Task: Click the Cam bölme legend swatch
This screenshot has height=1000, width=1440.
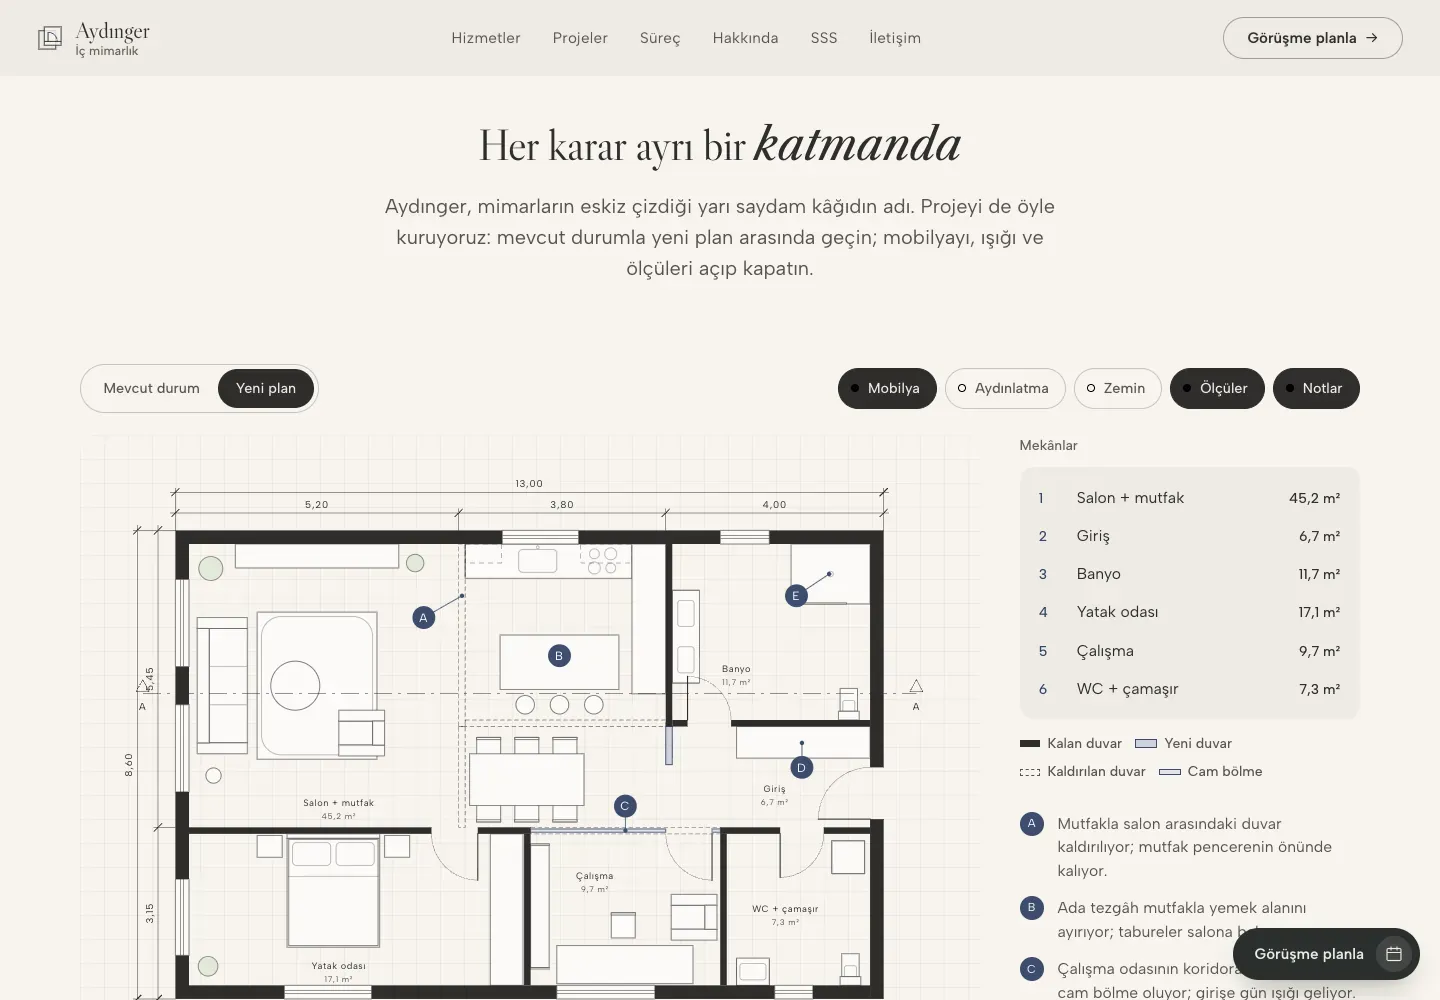Action: click(x=1170, y=772)
